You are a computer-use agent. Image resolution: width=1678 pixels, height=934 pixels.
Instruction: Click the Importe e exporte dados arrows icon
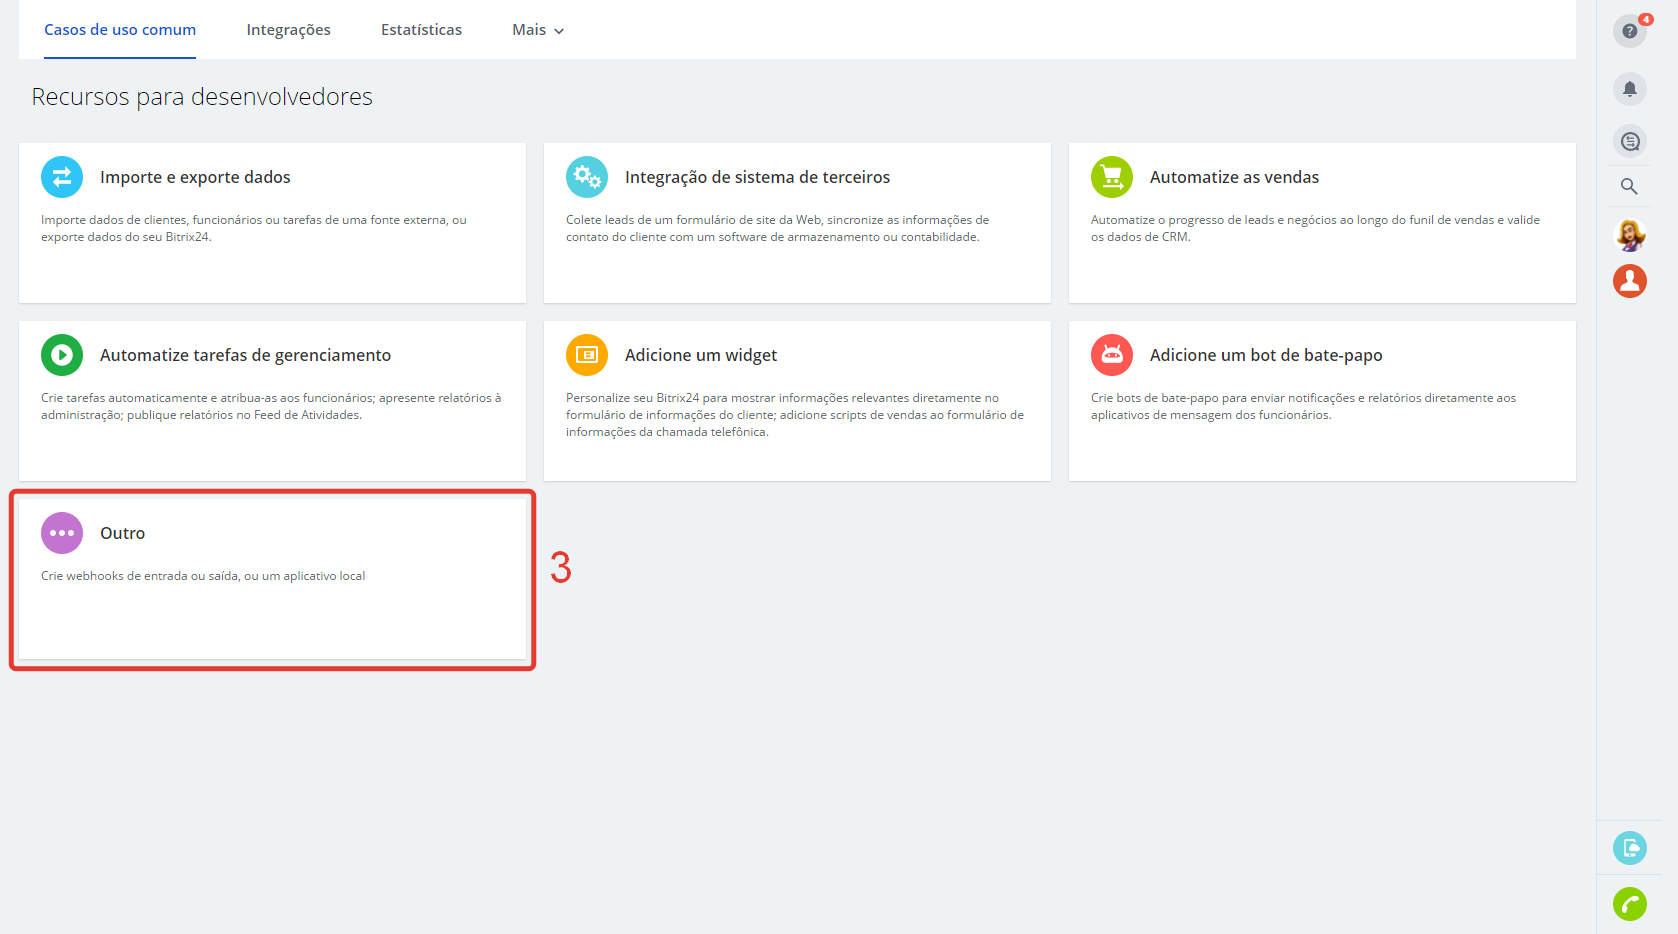click(x=62, y=177)
